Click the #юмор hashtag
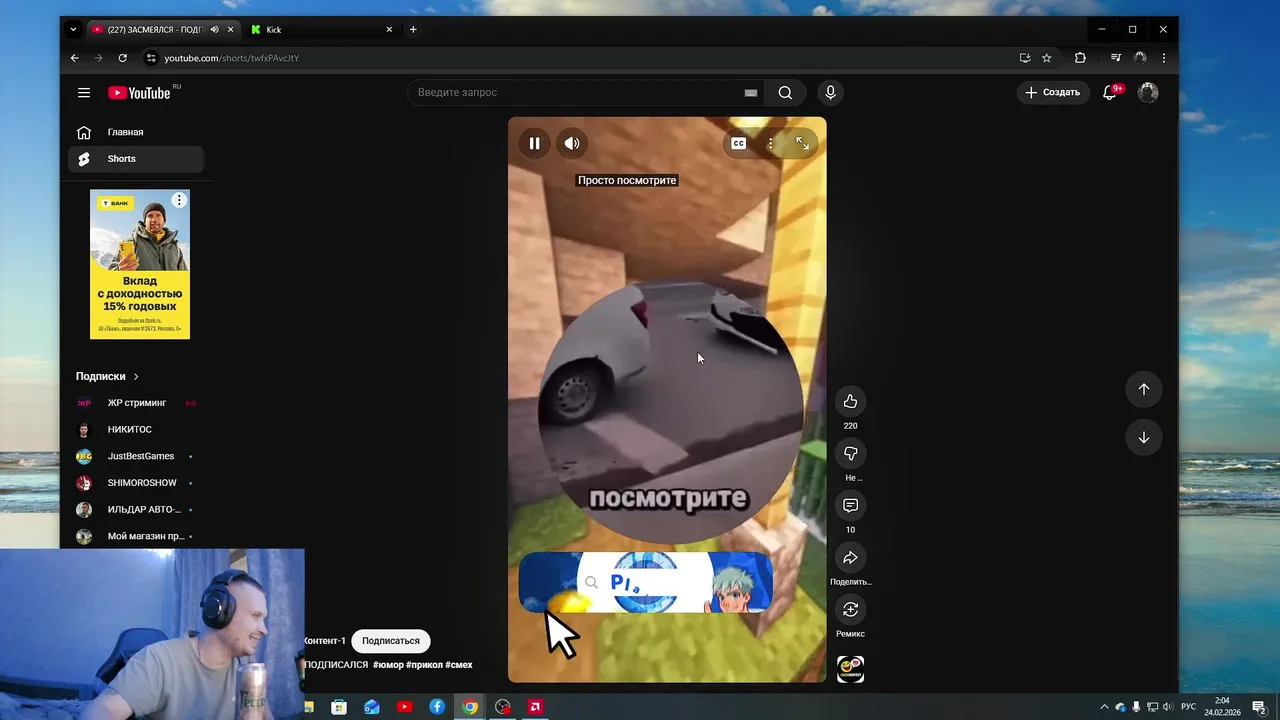The image size is (1280, 720). tap(388, 664)
